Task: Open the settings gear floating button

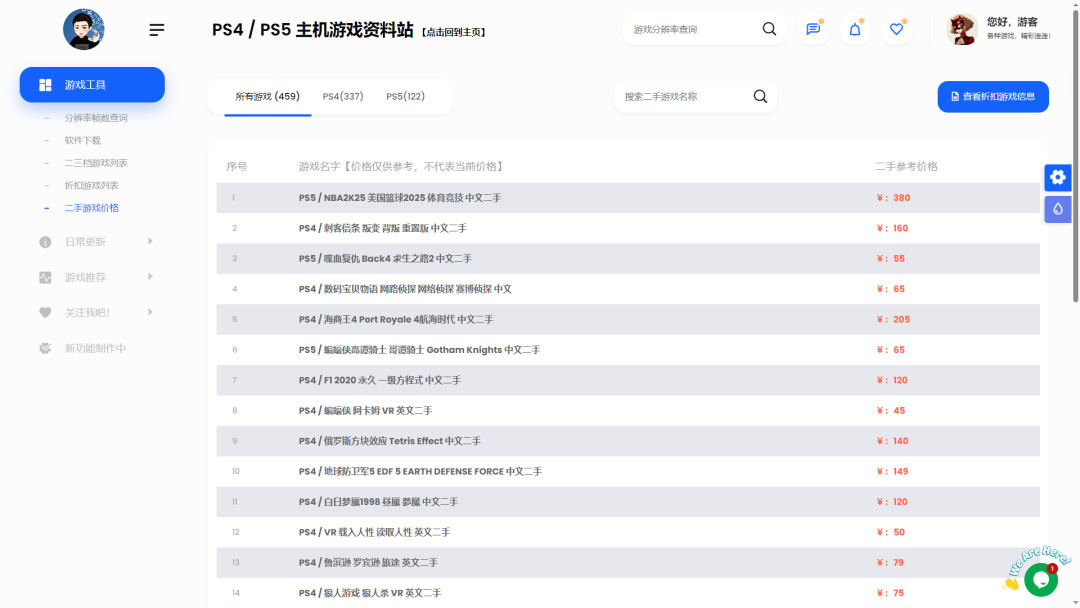Action: [1057, 178]
